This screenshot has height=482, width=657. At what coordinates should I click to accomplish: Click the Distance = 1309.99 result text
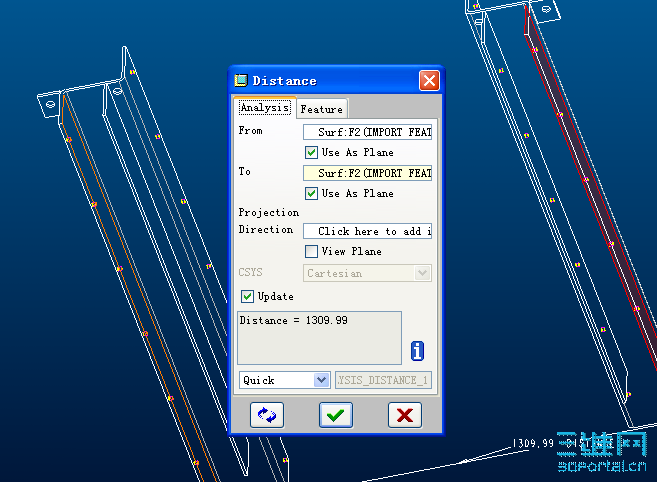tap(293, 320)
